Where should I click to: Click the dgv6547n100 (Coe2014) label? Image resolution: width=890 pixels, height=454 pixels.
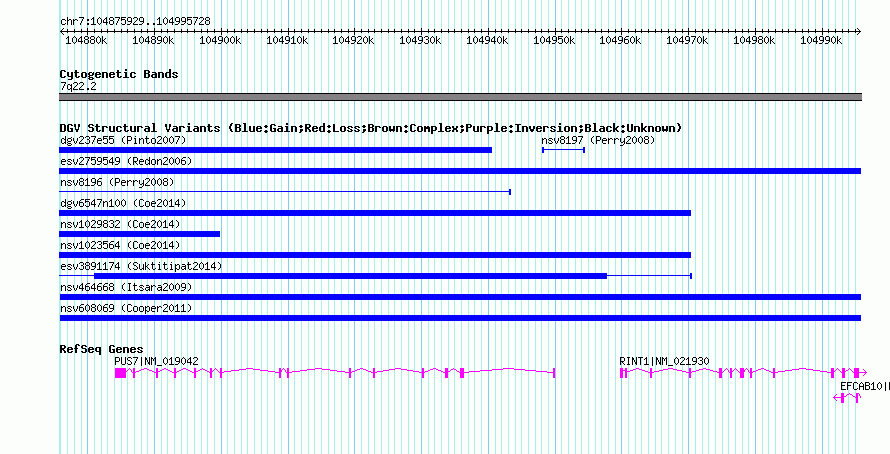(x=123, y=203)
